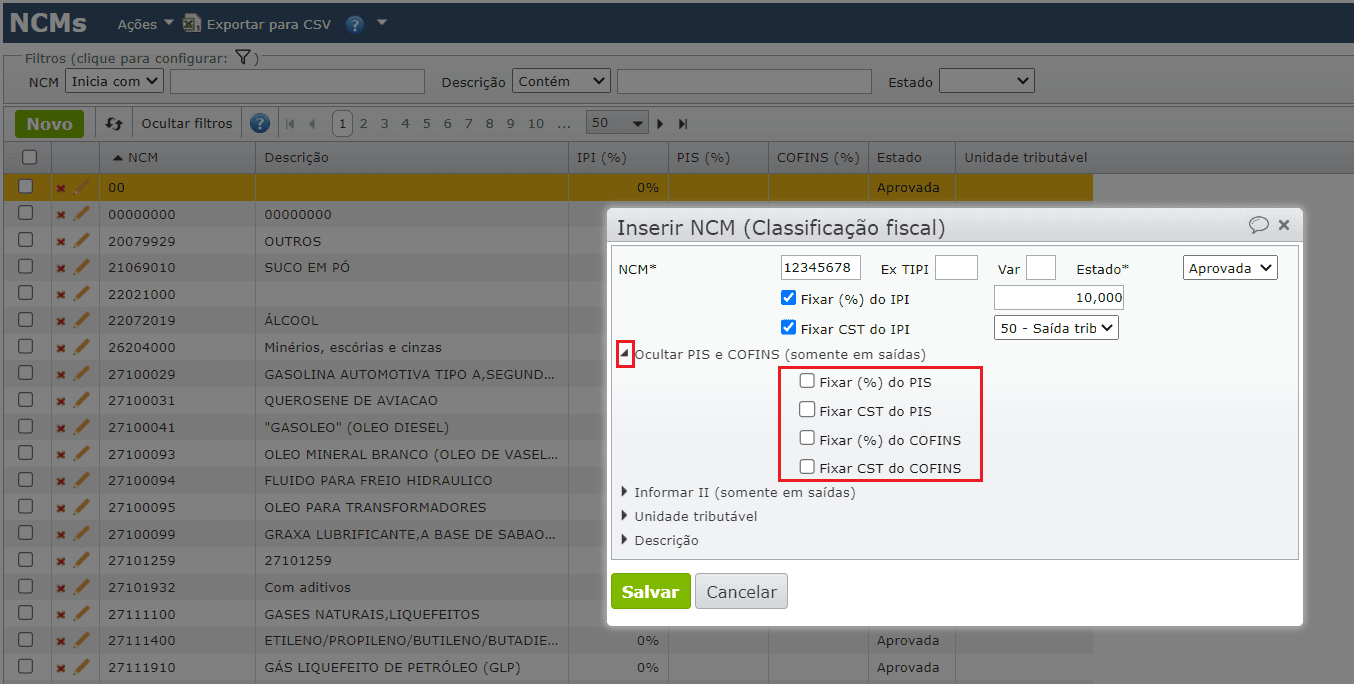Go to next page arrow
This screenshot has height=684, width=1354.
coord(660,124)
